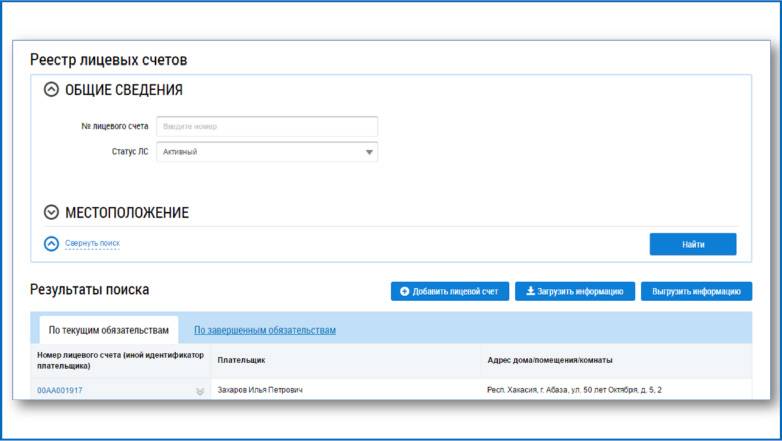Click the Адрес дома/помещения/комнаты column header
This screenshot has height=441, width=782.
pyautogui.click(x=550, y=360)
